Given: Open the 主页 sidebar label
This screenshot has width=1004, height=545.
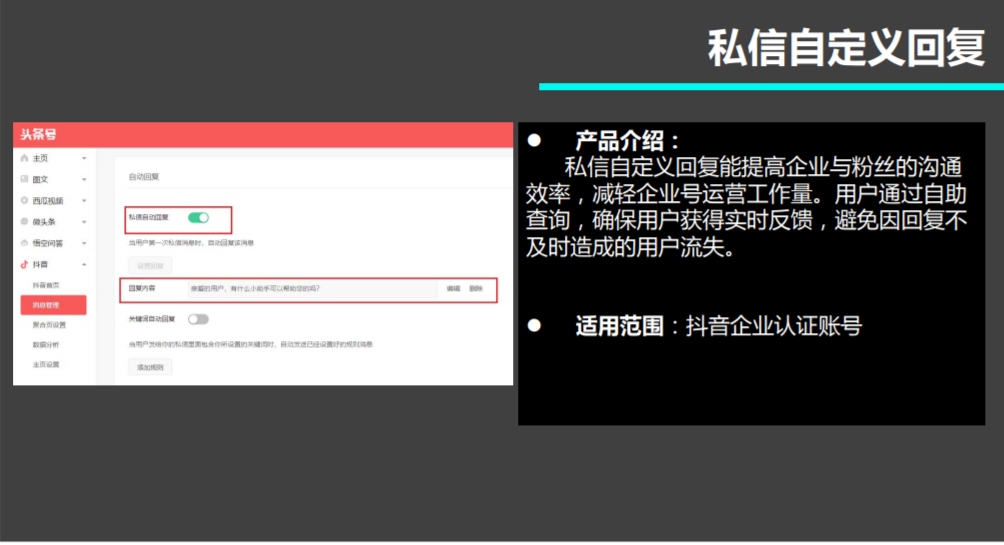Looking at the screenshot, I should pyautogui.click(x=40, y=158).
